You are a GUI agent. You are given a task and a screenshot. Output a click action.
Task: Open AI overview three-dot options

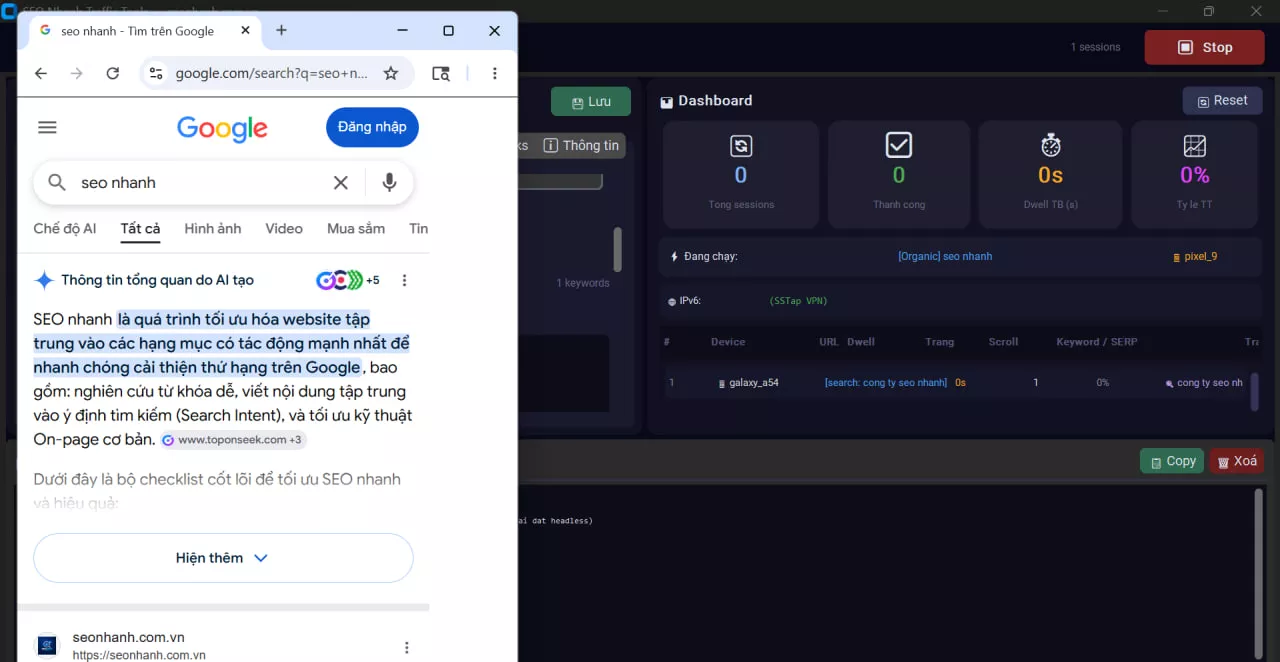point(404,281)
